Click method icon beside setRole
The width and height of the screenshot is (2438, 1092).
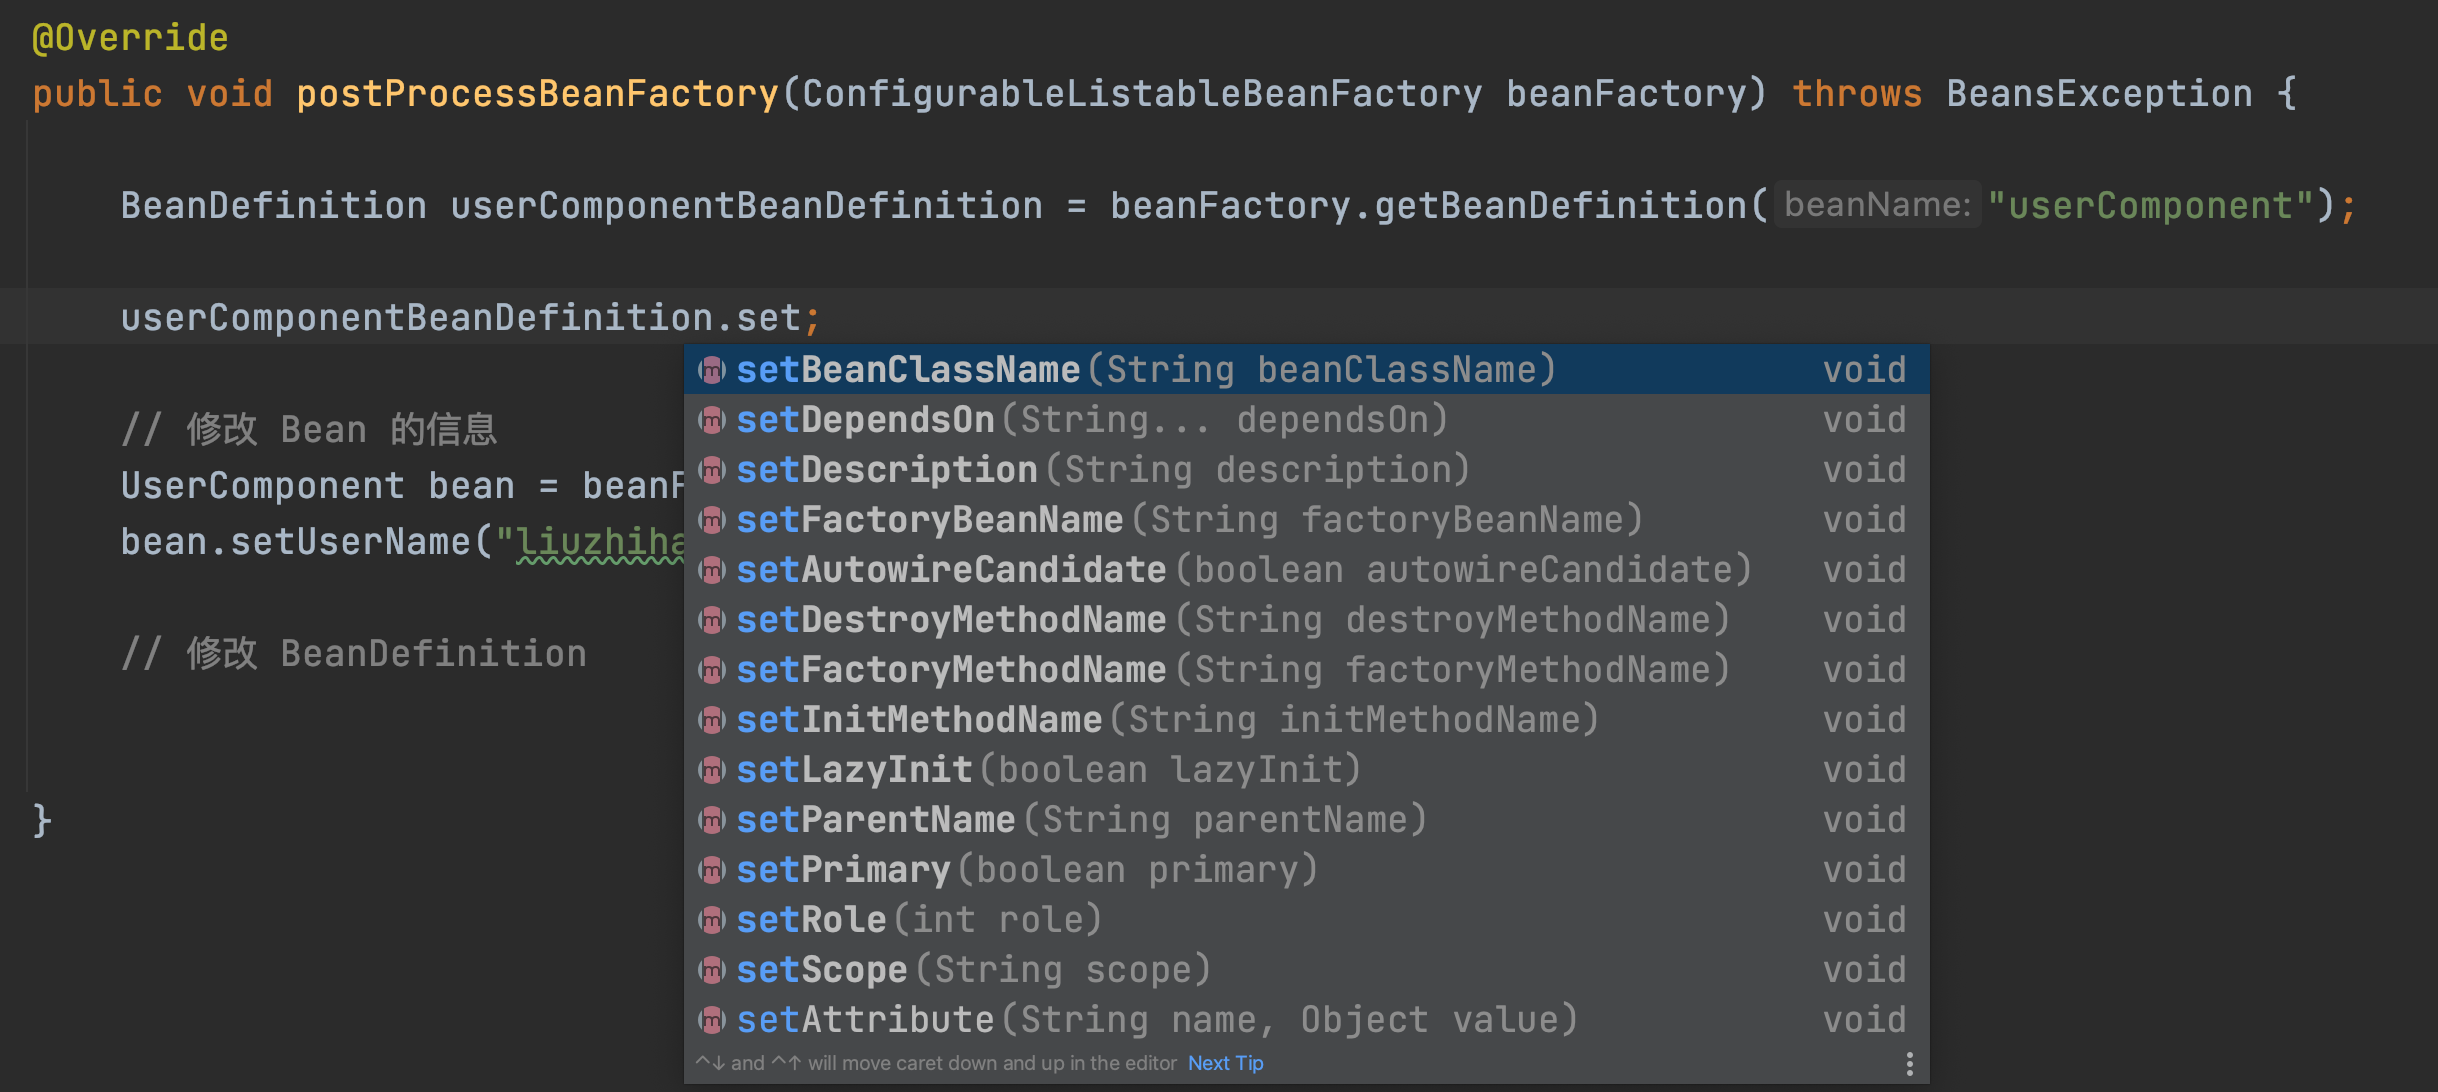711,920
